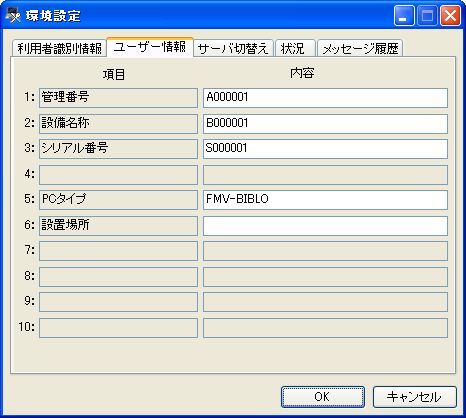Open the サーバ切替え tab
This screenshot has height=418, width=466.
tap(233, 48)
